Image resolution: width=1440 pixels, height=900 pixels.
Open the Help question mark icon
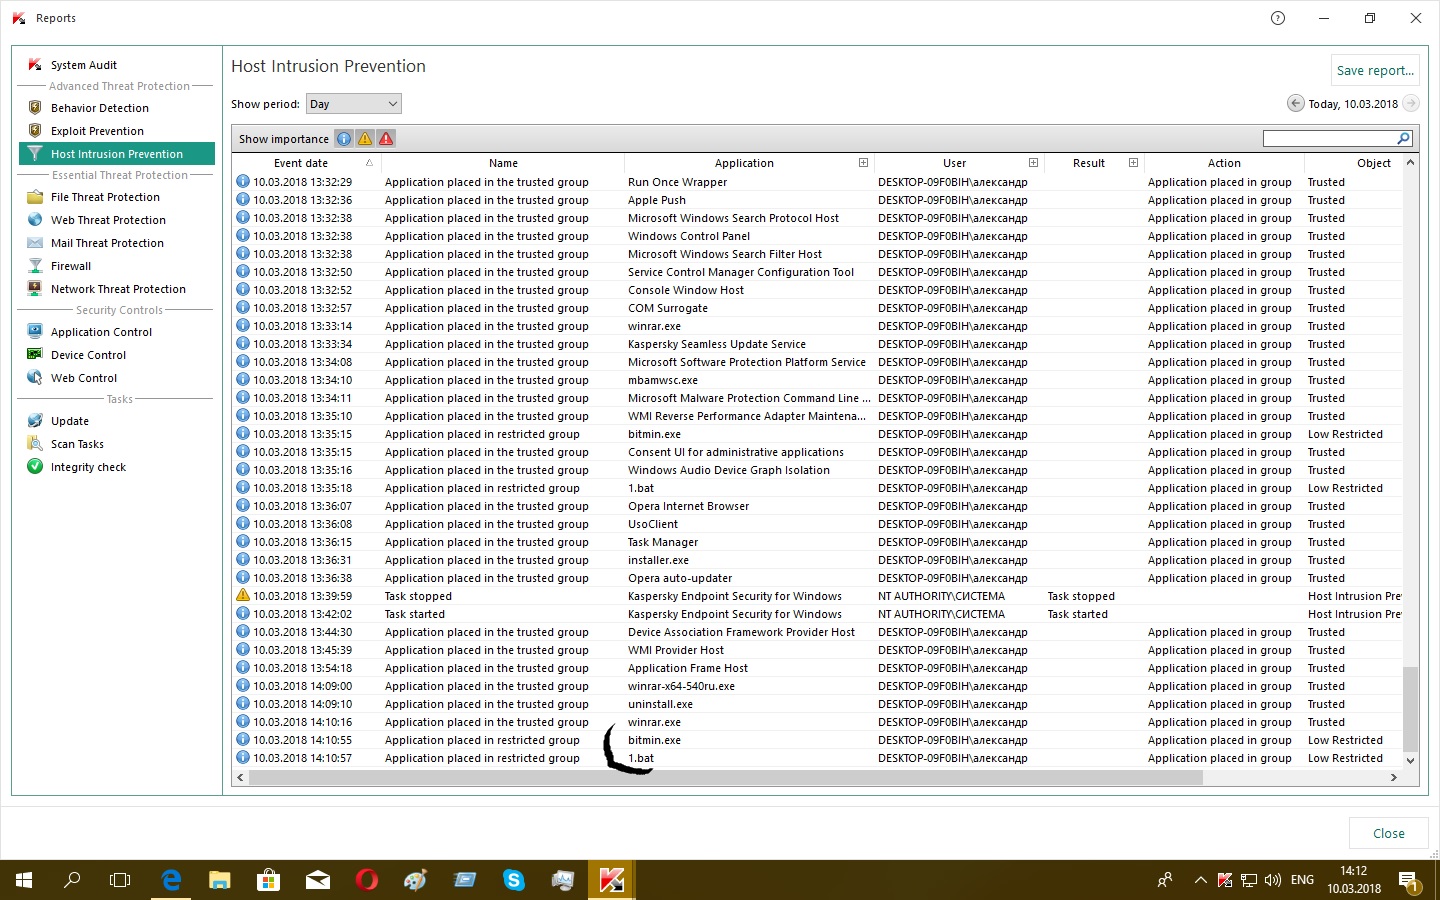click(1278, 18)
